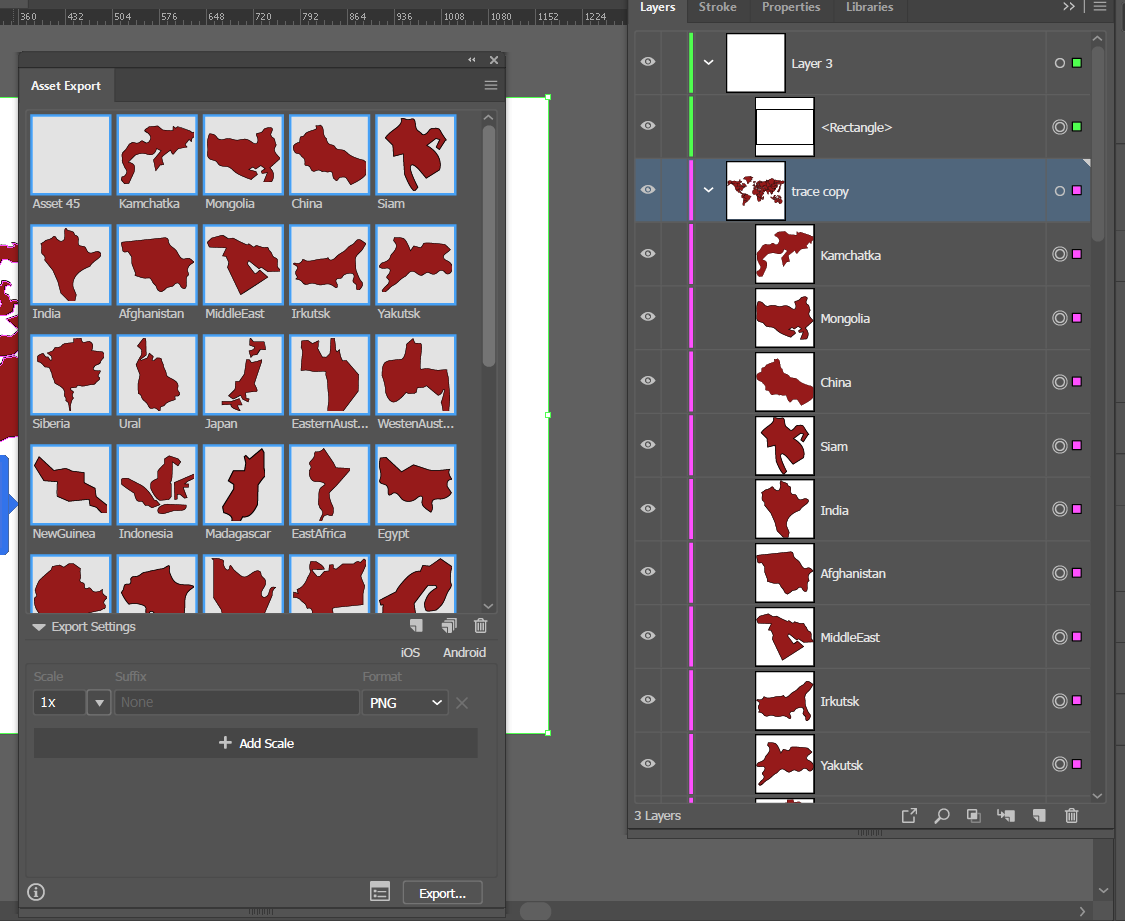Hide Layer 3 visibility eye
This screenshot has width=1125, height=921.
[648, 62]
